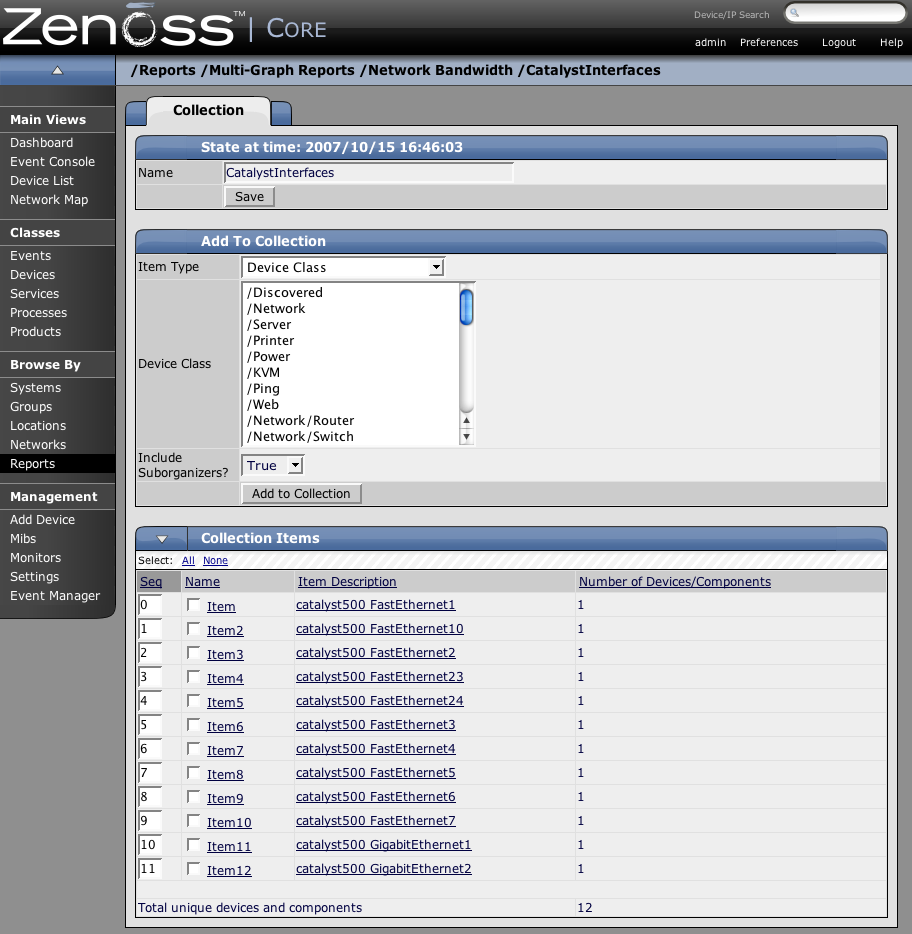Open Processes under Classes
Screen dimensions: 912x934
point(38,313)
